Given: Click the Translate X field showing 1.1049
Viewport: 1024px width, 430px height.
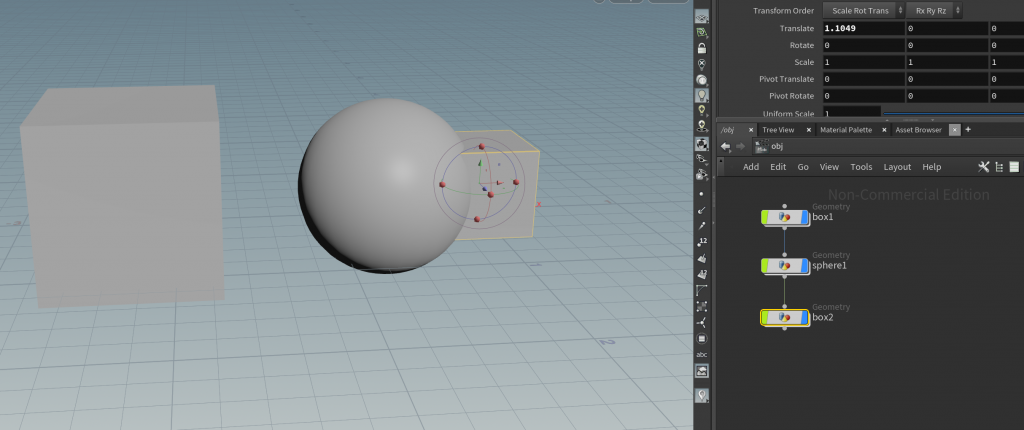Looking at the screenshot, I should coord(863,29).
